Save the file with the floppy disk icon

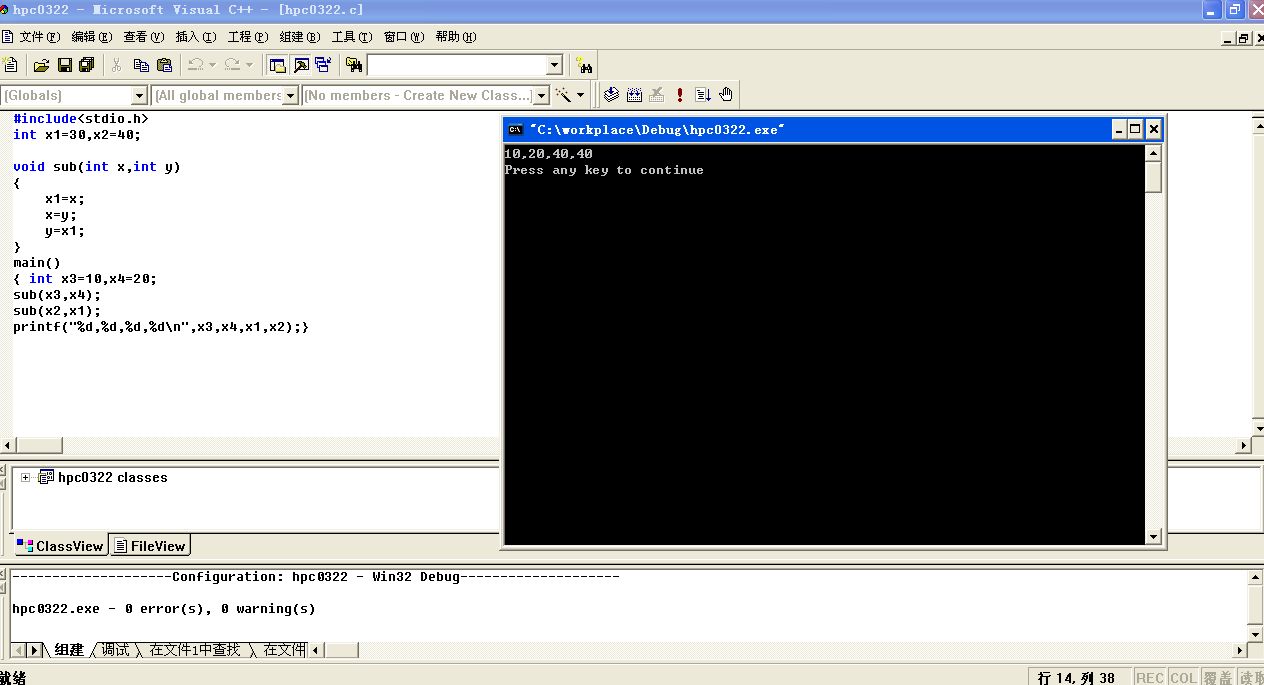point(64,65)
